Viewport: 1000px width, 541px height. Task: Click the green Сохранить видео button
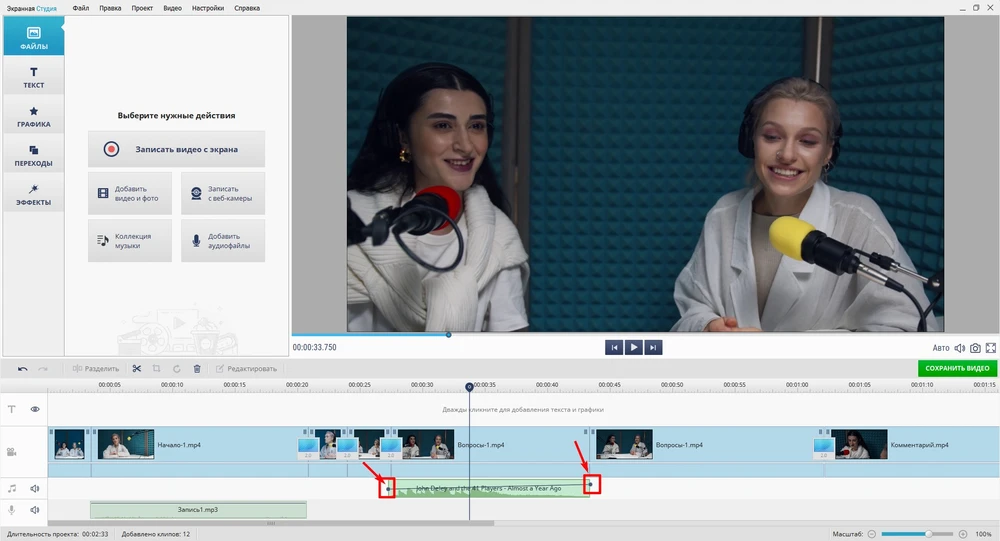957,369
